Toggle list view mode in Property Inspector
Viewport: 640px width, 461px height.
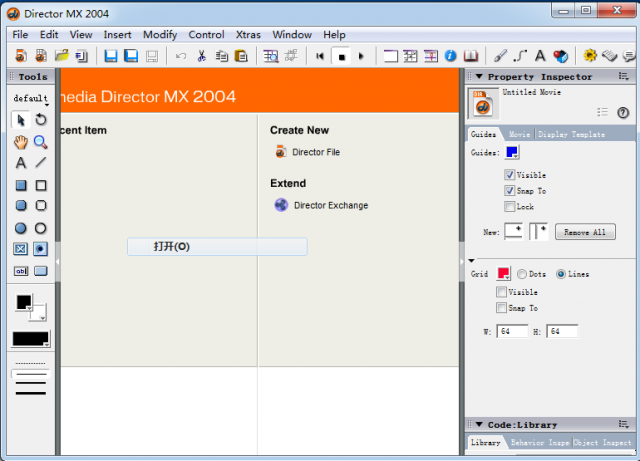coord(602,112)
